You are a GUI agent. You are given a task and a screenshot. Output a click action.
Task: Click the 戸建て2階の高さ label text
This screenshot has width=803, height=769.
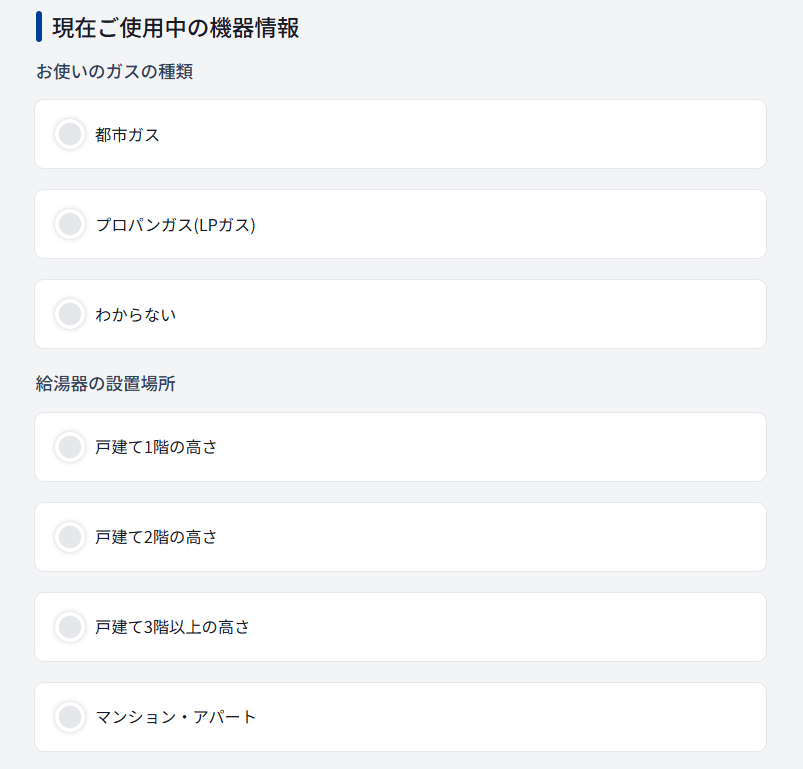click(x=156, y=537)
